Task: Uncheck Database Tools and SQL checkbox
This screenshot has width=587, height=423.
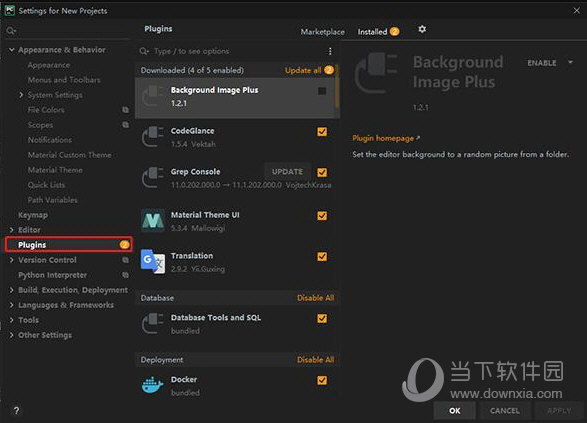Action: [x=322, y=318]
